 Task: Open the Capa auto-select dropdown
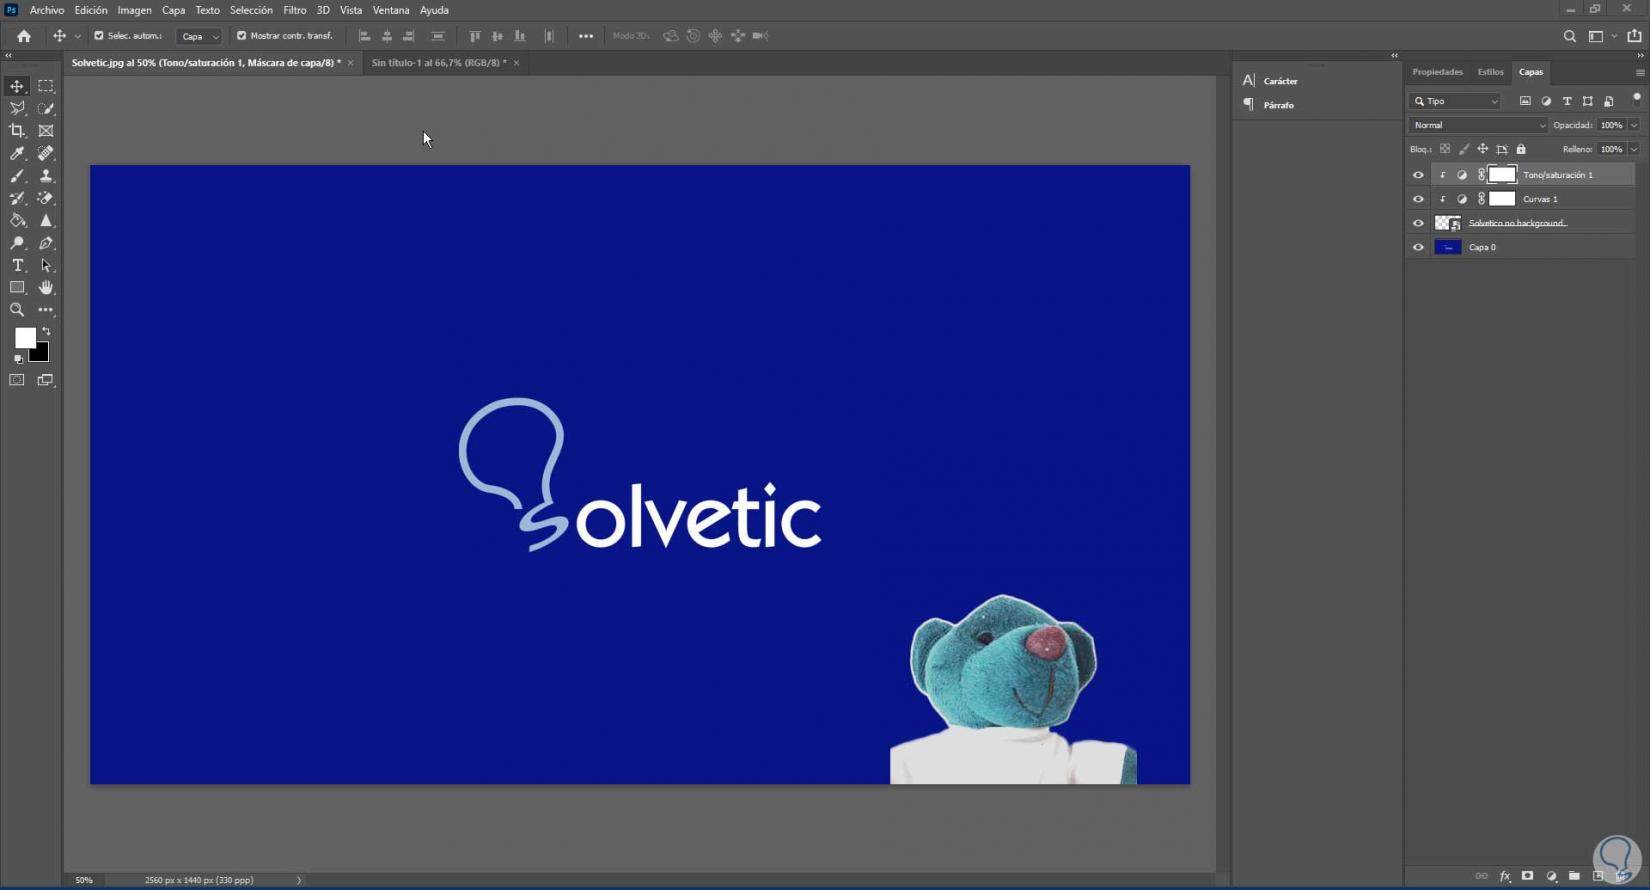click(199, 36)
